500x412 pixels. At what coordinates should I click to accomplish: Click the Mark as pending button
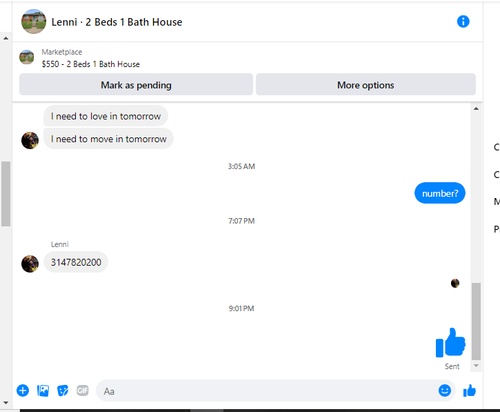(136, 85)
